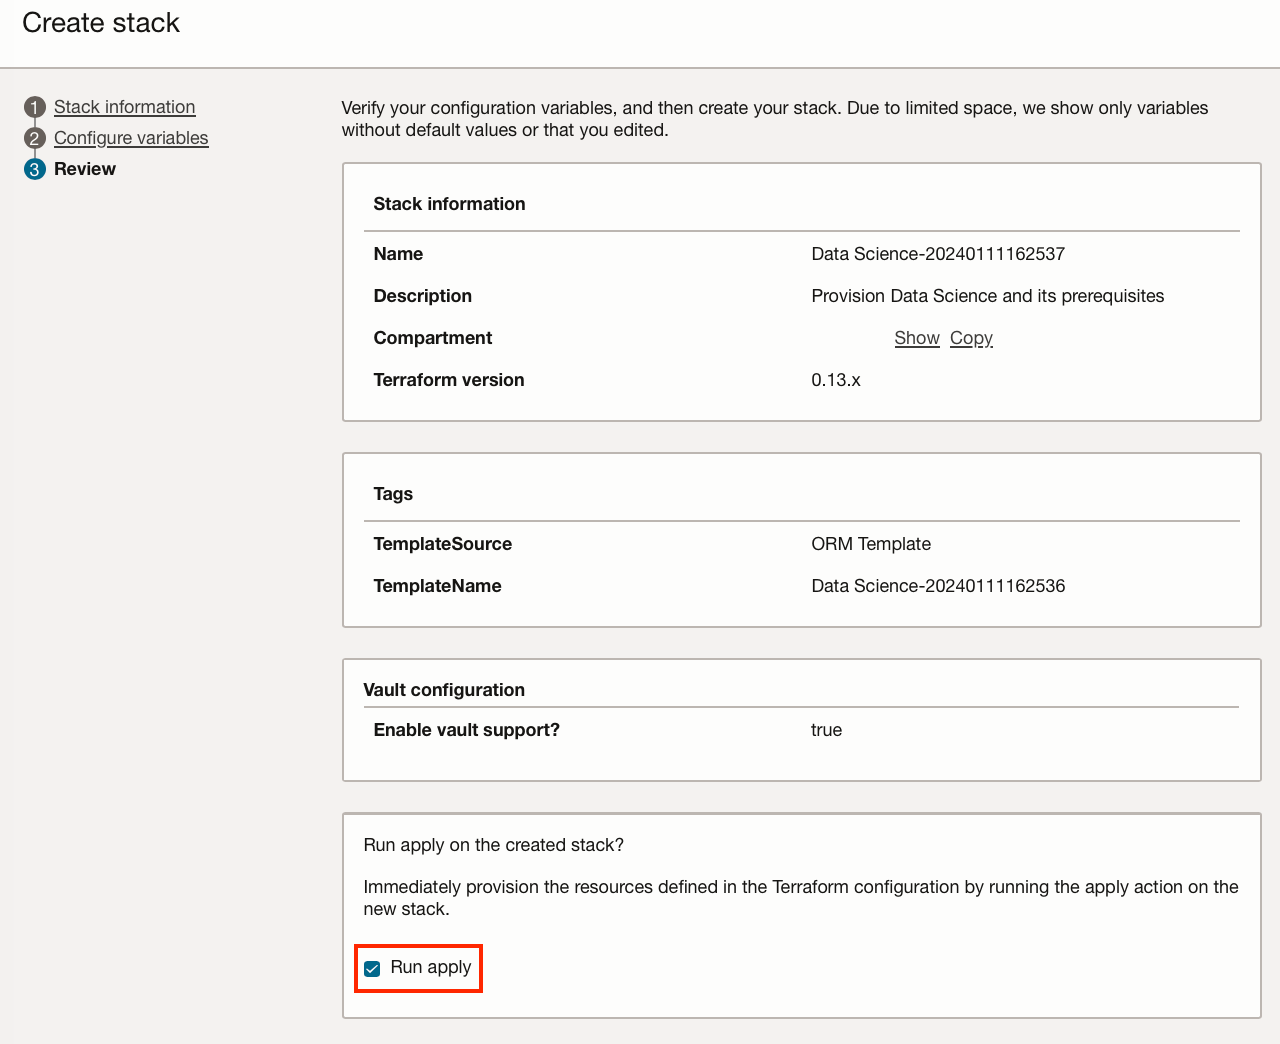
Task: Click the stack name value Data Science-20240111162537
Action: coord(938,254)
